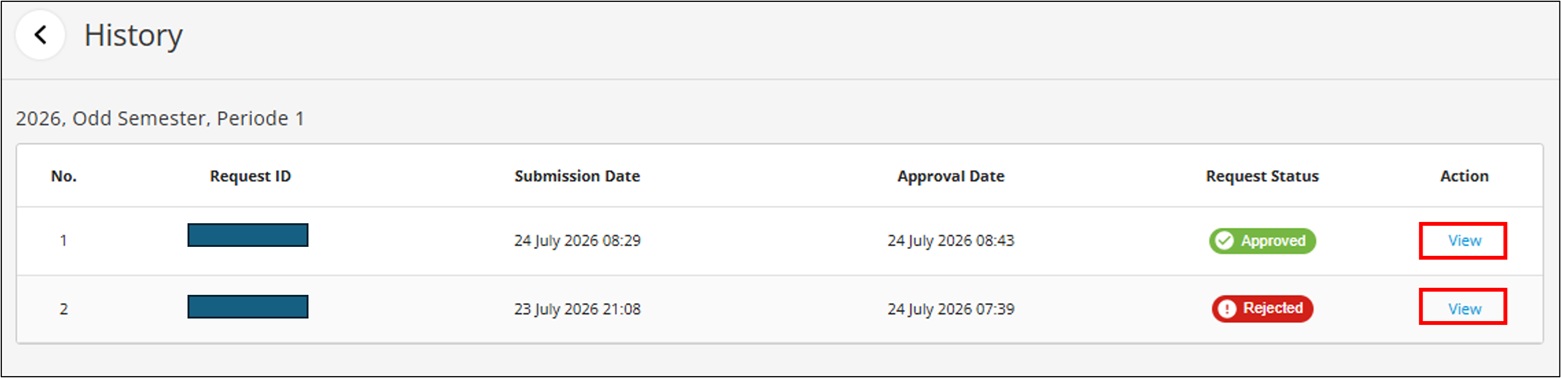The height and width of the screenshot is (378, 1561).
Task: Select the green Approved status badge
Action: point(1262,241)
